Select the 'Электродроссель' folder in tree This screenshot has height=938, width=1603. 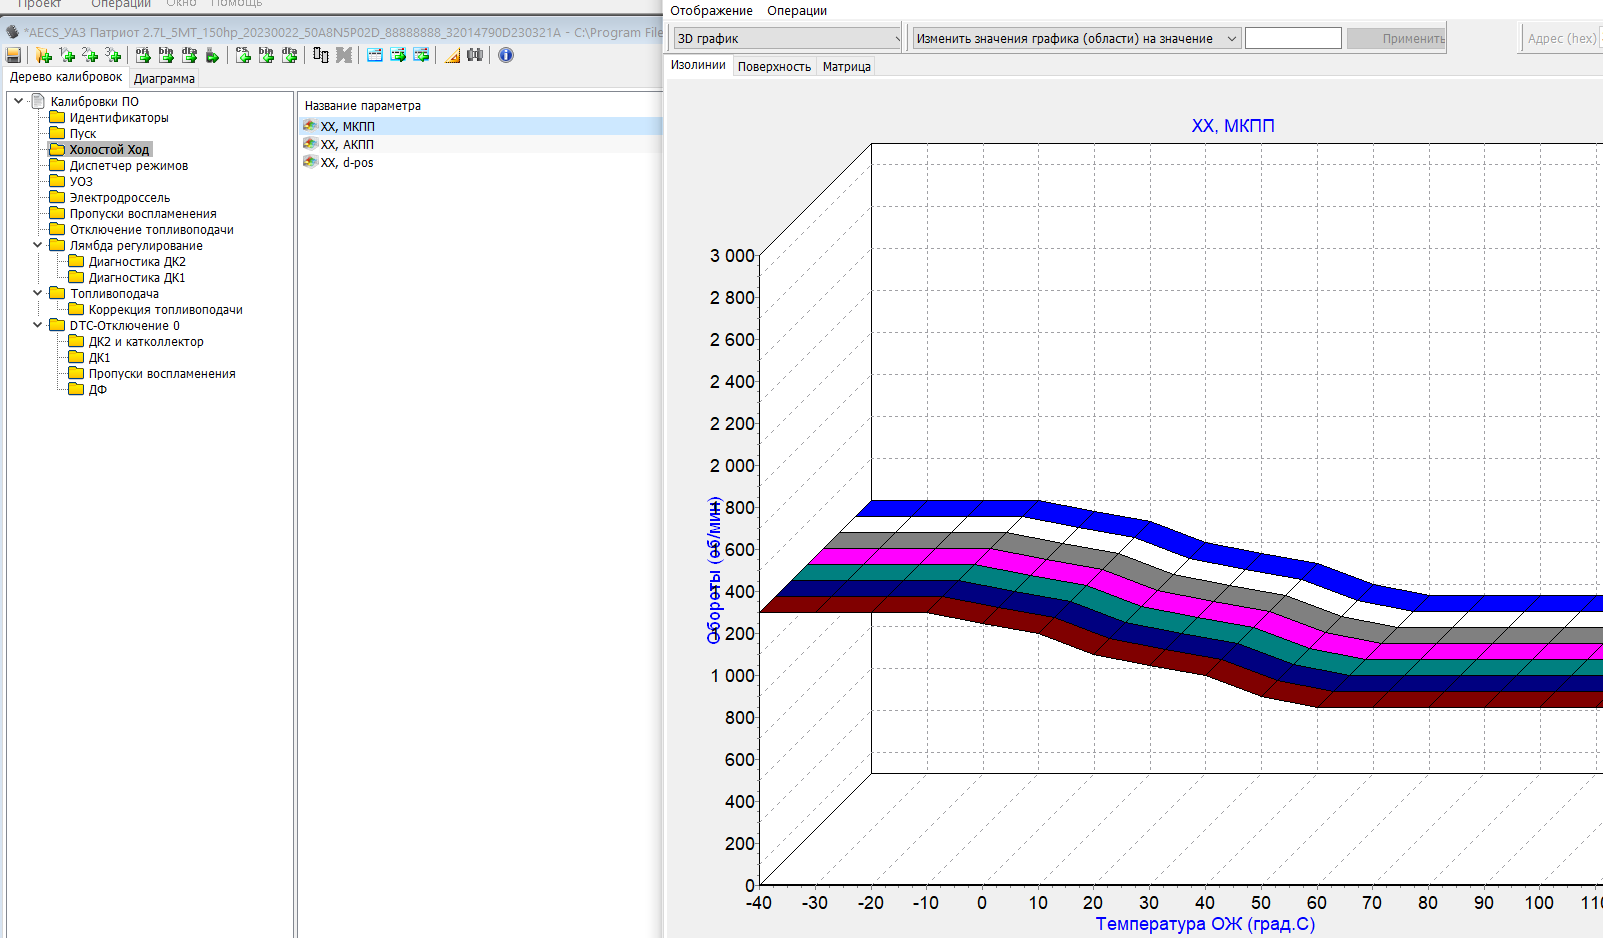pyautogui.click(x=119, y=198)
